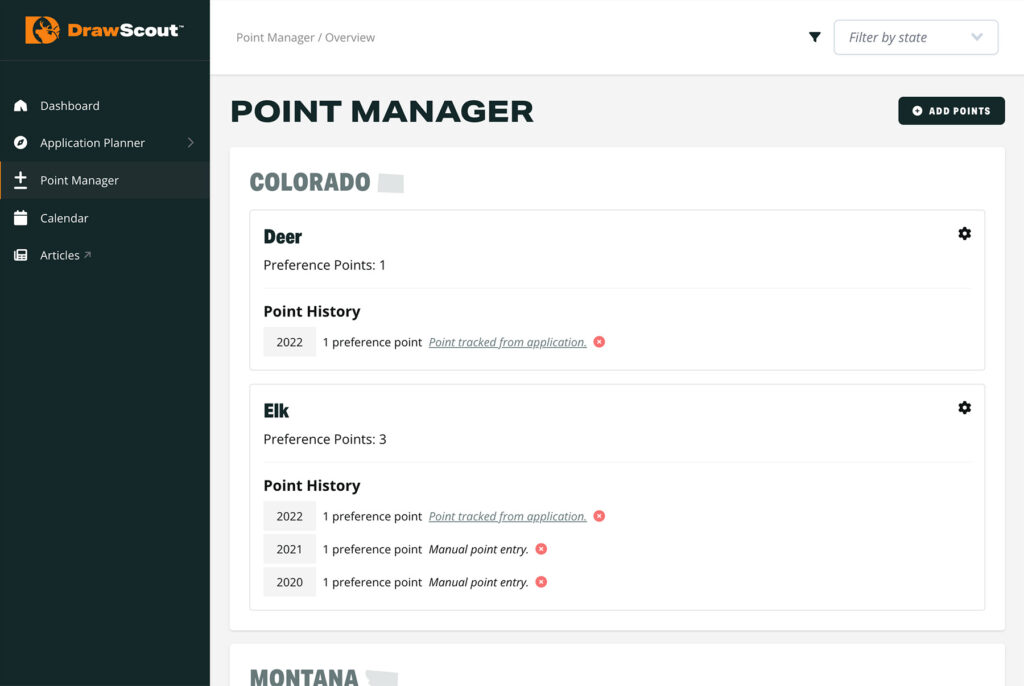Viewport: 1024px width, 686px height.
Task: Delete the 2020 Elk manual point entry
Action: tap(541, 582)
